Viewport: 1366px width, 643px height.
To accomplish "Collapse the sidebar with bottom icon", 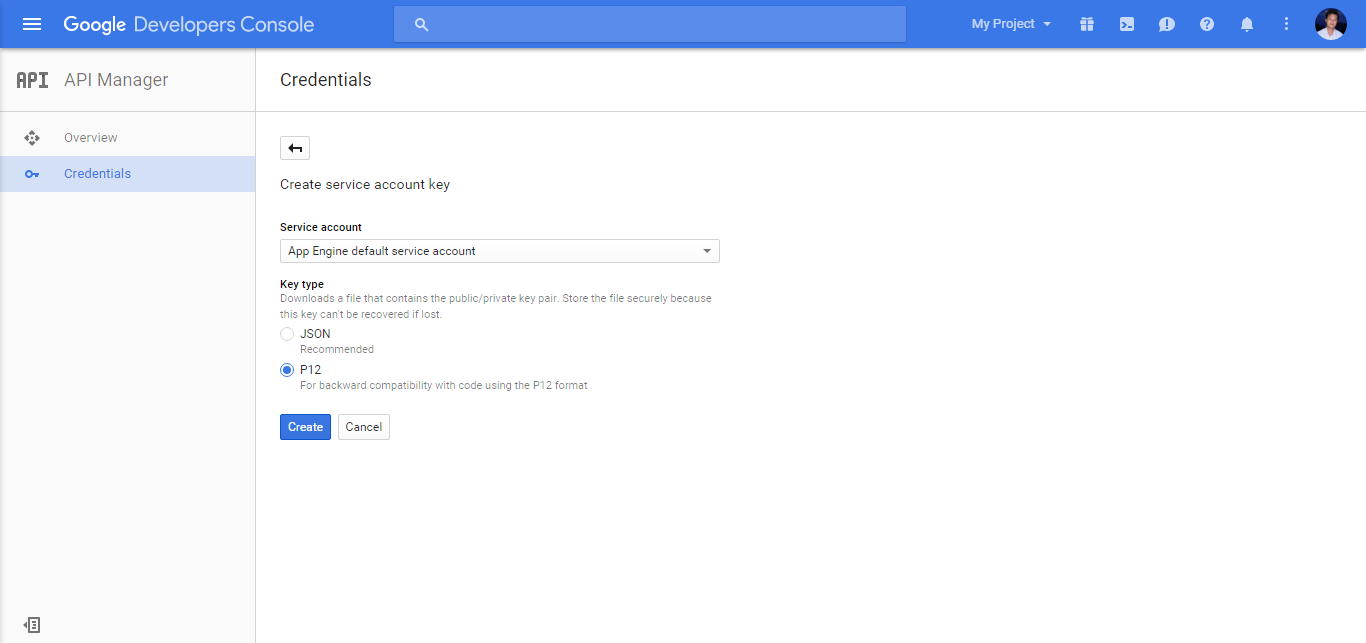I will [x=32, y=625].
